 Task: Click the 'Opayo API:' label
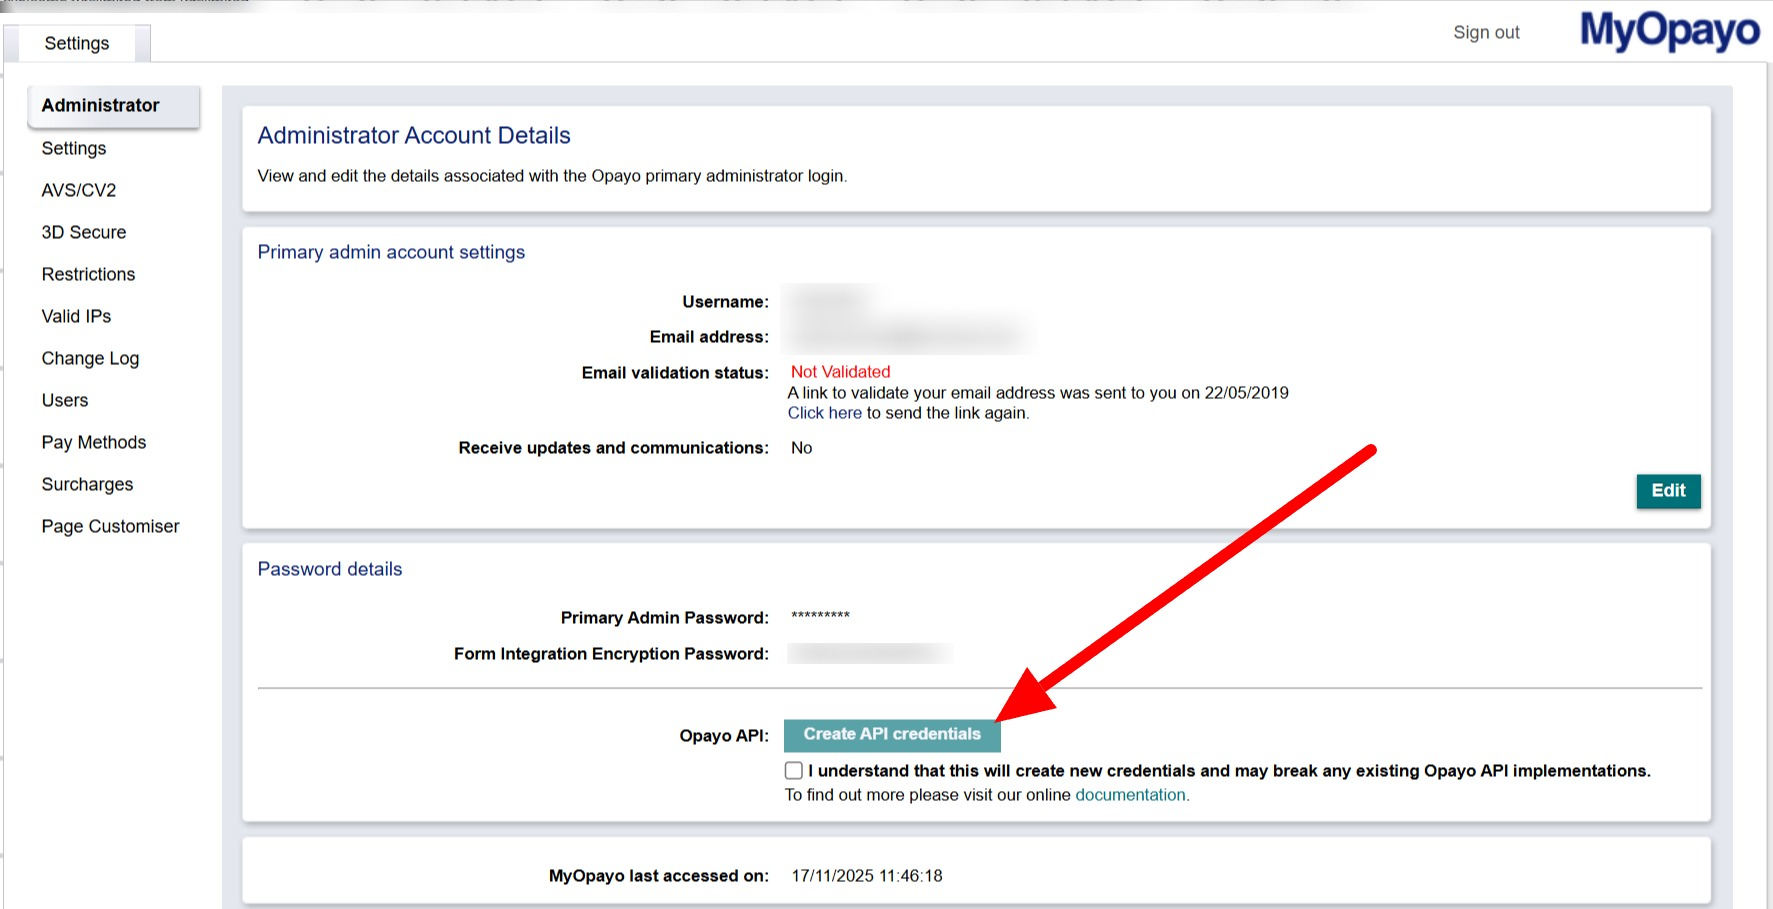pos(724,736)
